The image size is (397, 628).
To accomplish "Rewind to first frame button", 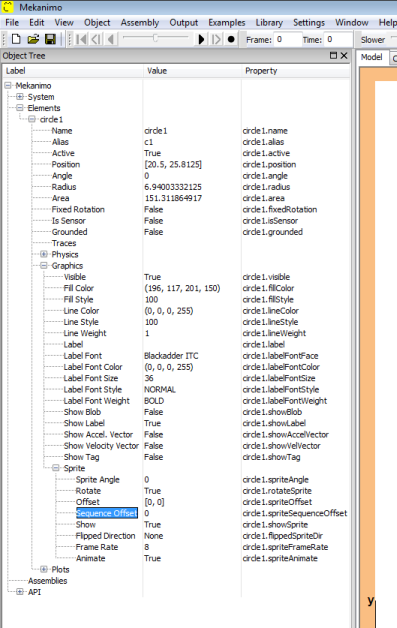I will point(81,39).
